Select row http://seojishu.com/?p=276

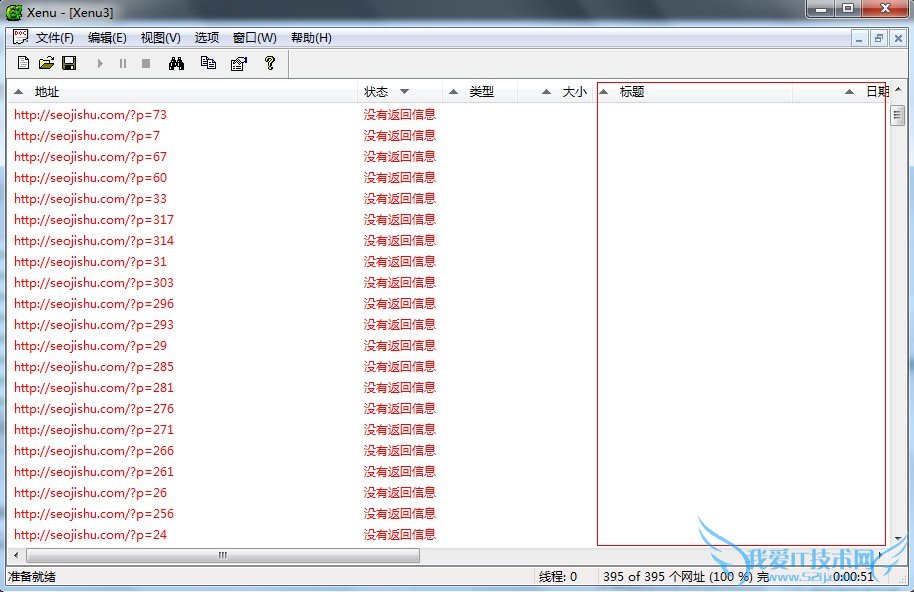click(x=94, y=408)
